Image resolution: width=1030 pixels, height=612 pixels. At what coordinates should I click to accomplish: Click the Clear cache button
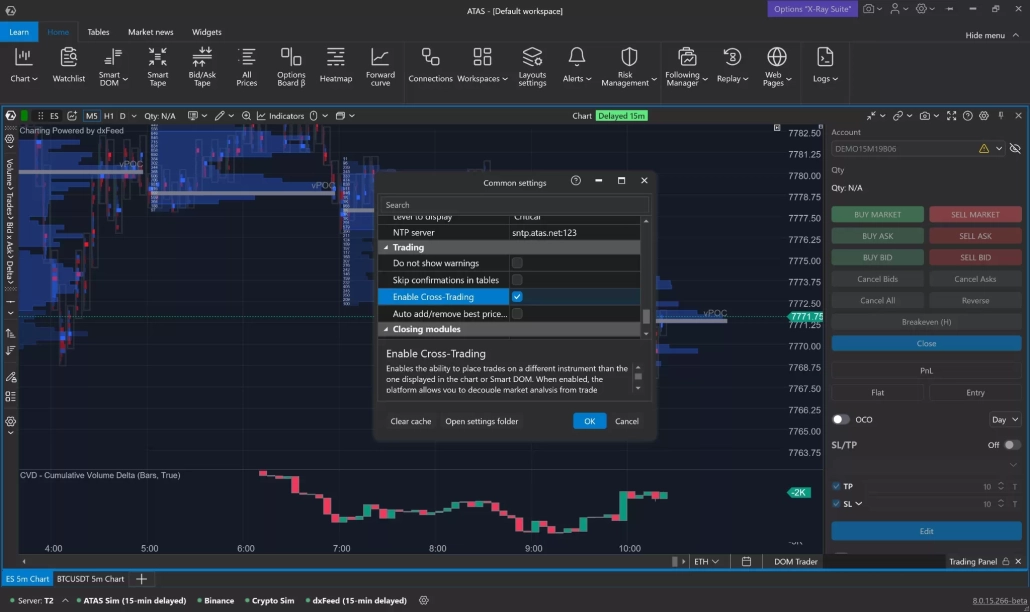pos(411,421)
